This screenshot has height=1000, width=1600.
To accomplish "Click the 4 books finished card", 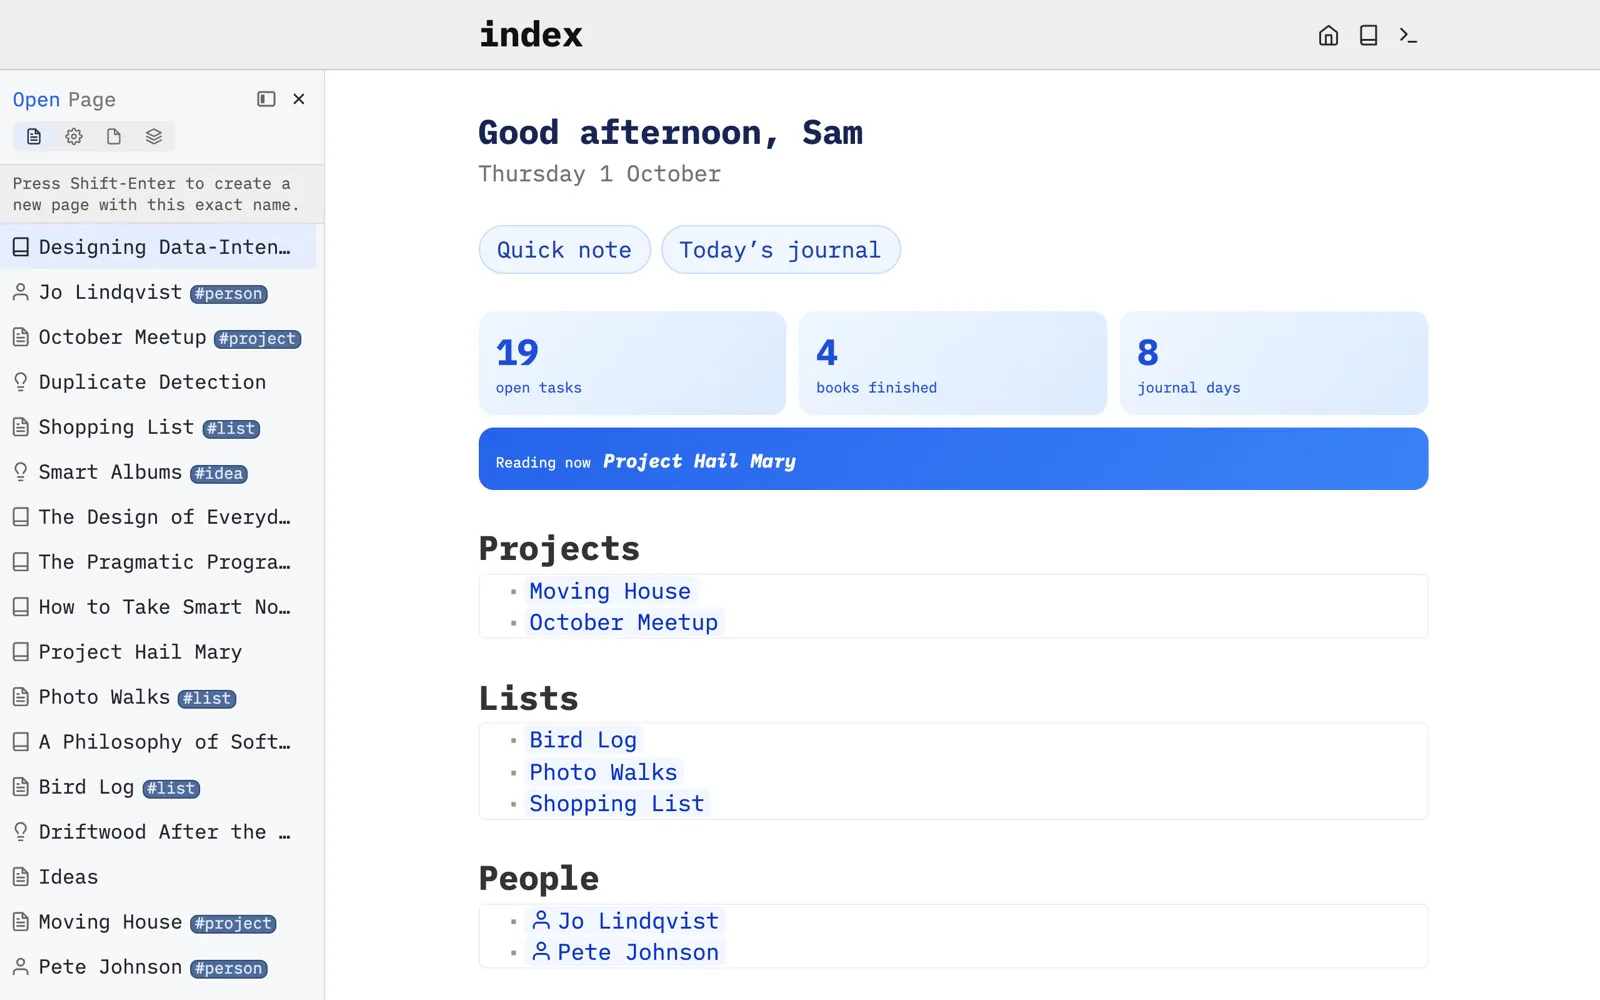I will [x=953, y=363].
